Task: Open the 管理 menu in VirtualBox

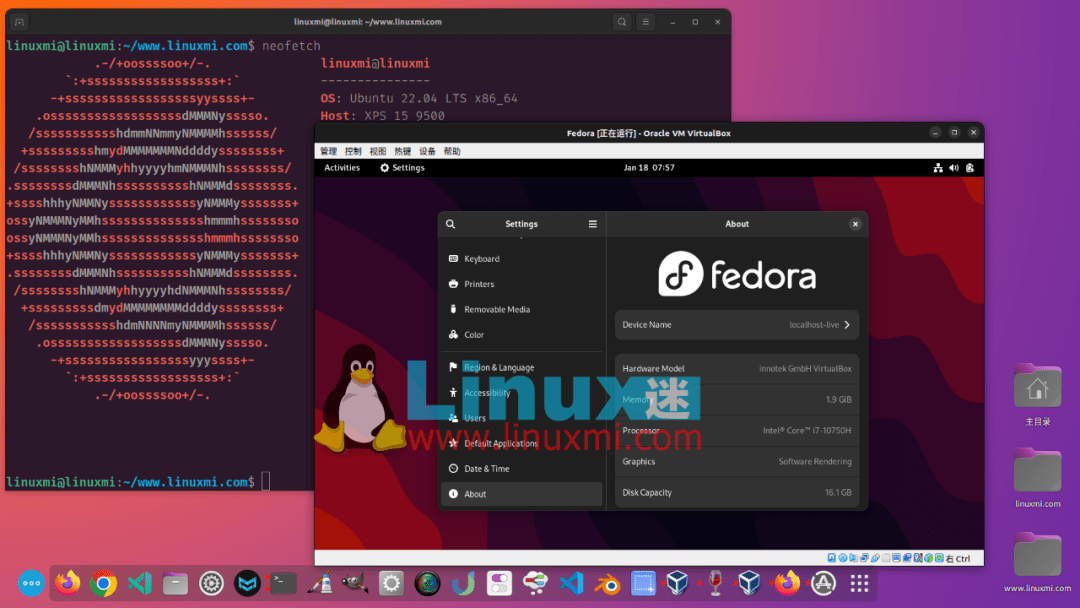Action: coord(331,152)
